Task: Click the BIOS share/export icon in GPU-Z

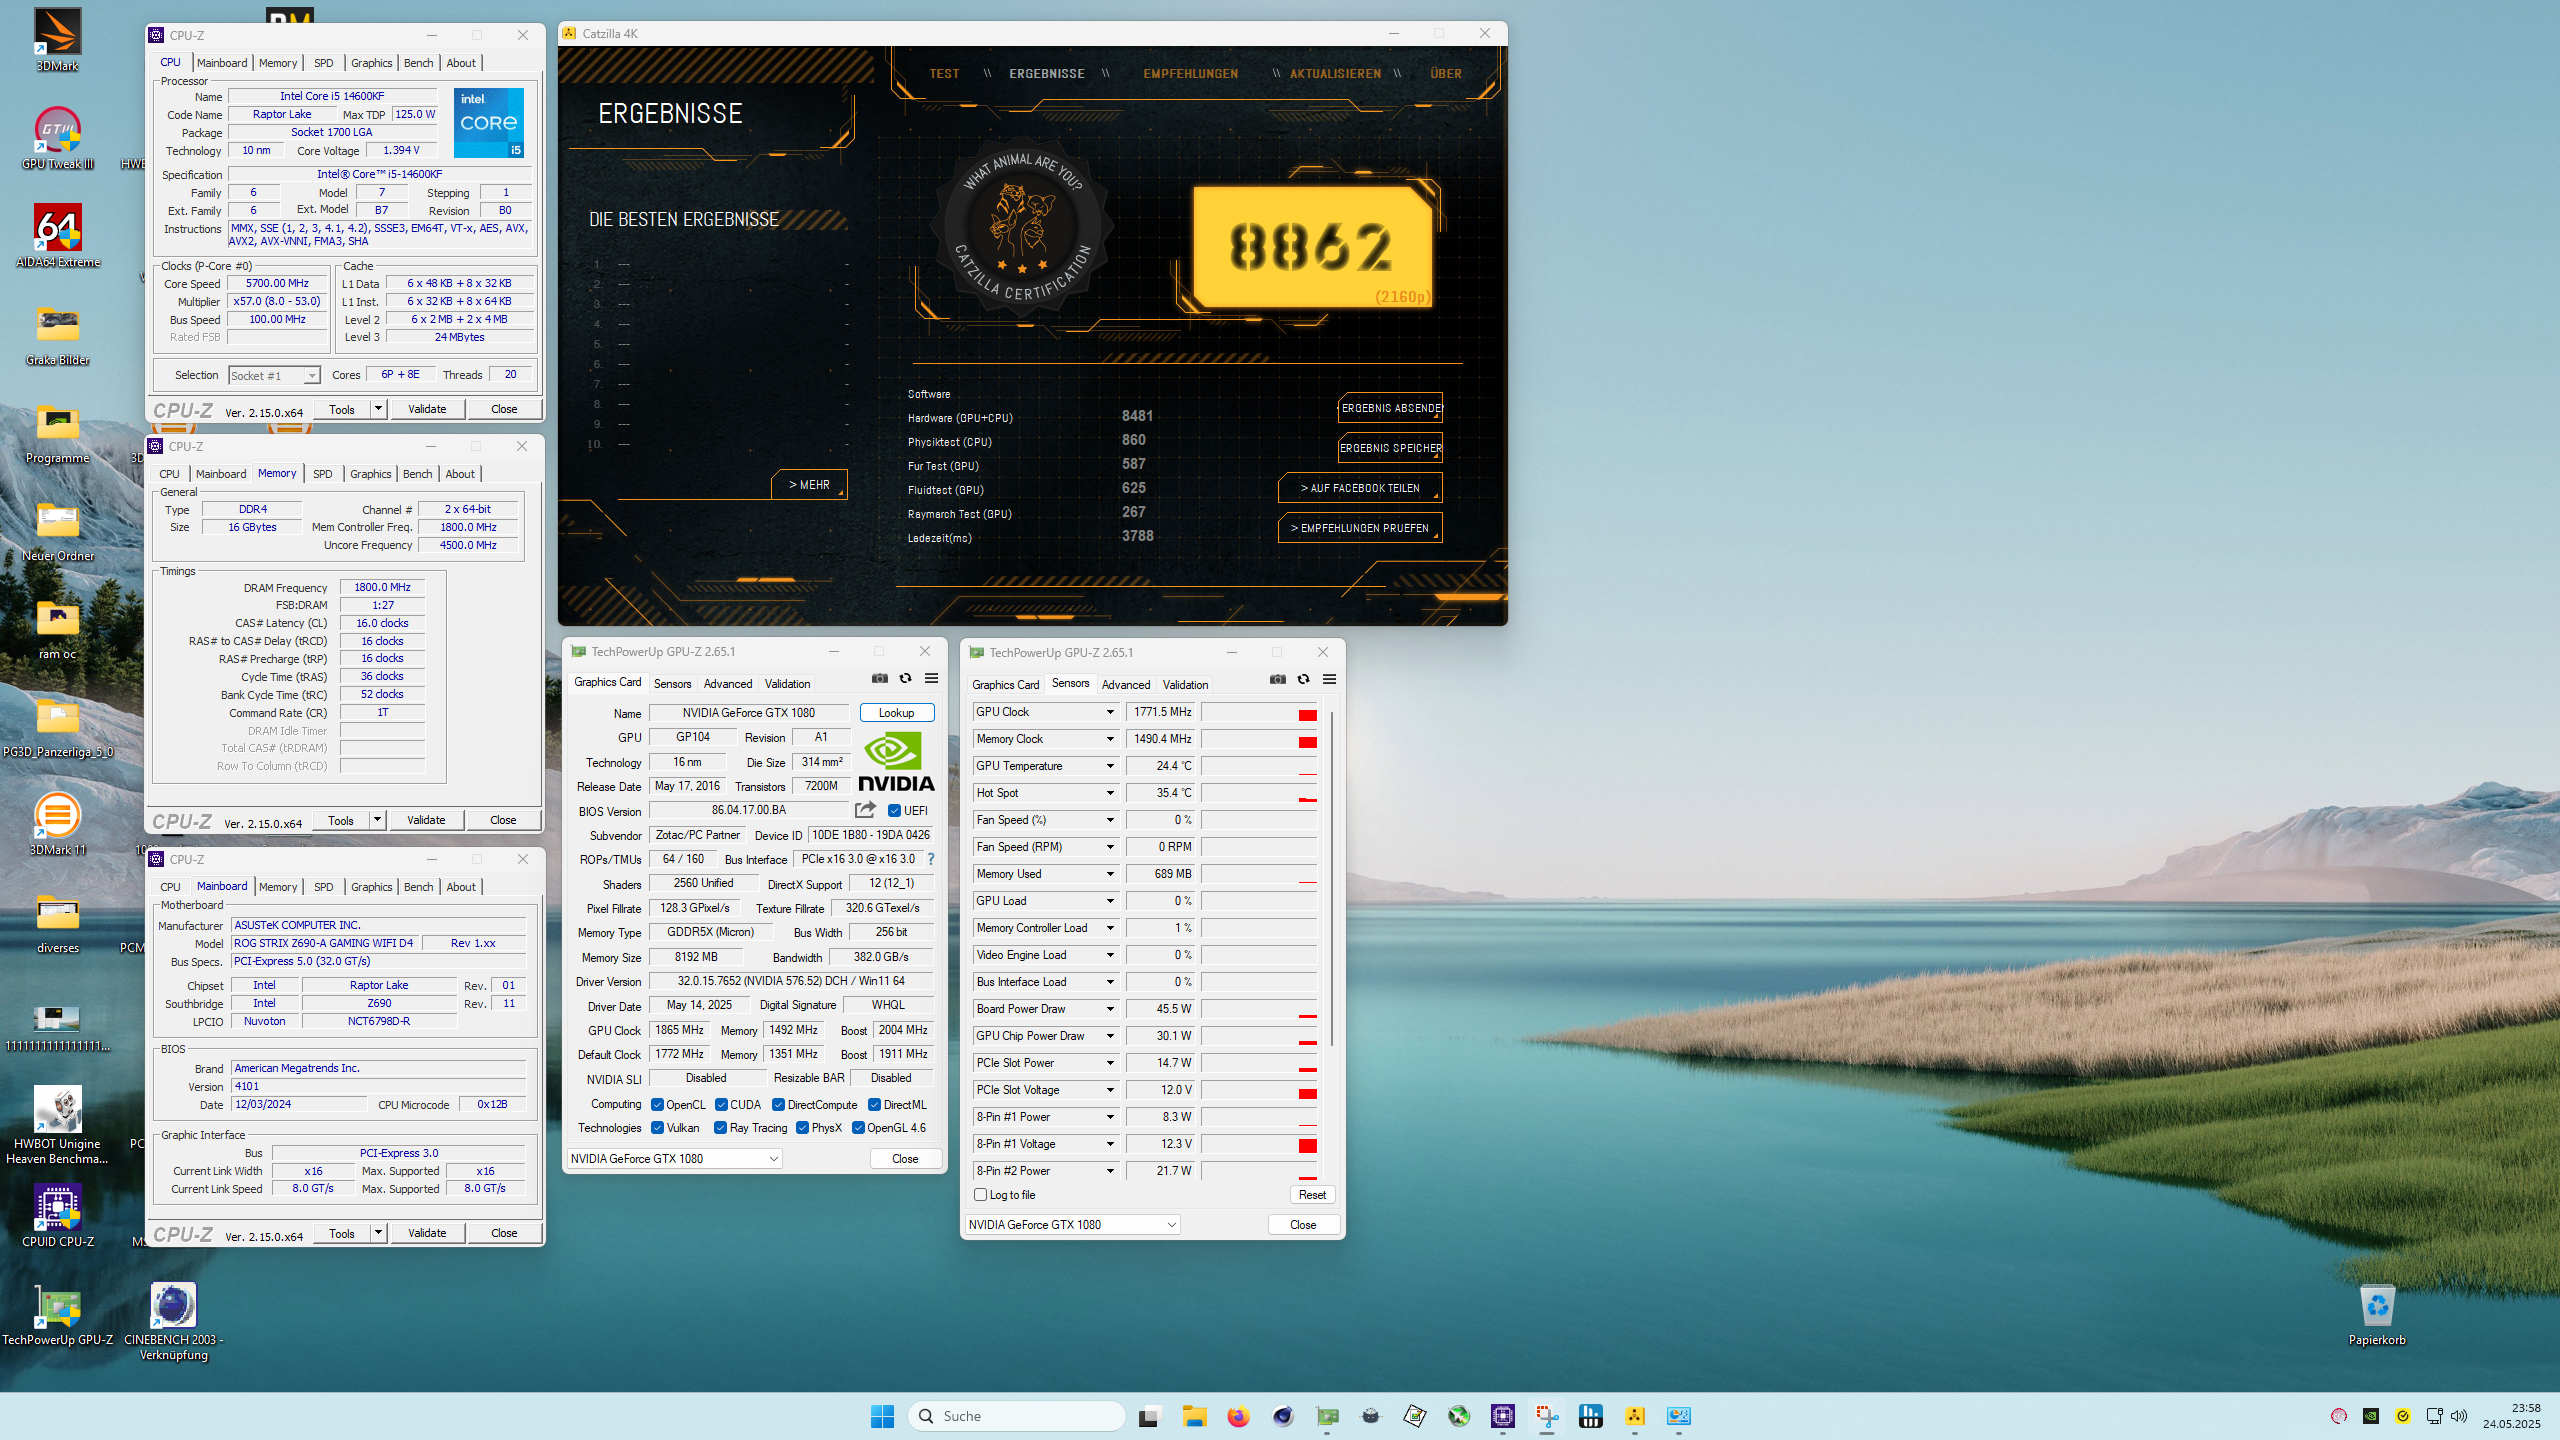Action: point(865,810)
